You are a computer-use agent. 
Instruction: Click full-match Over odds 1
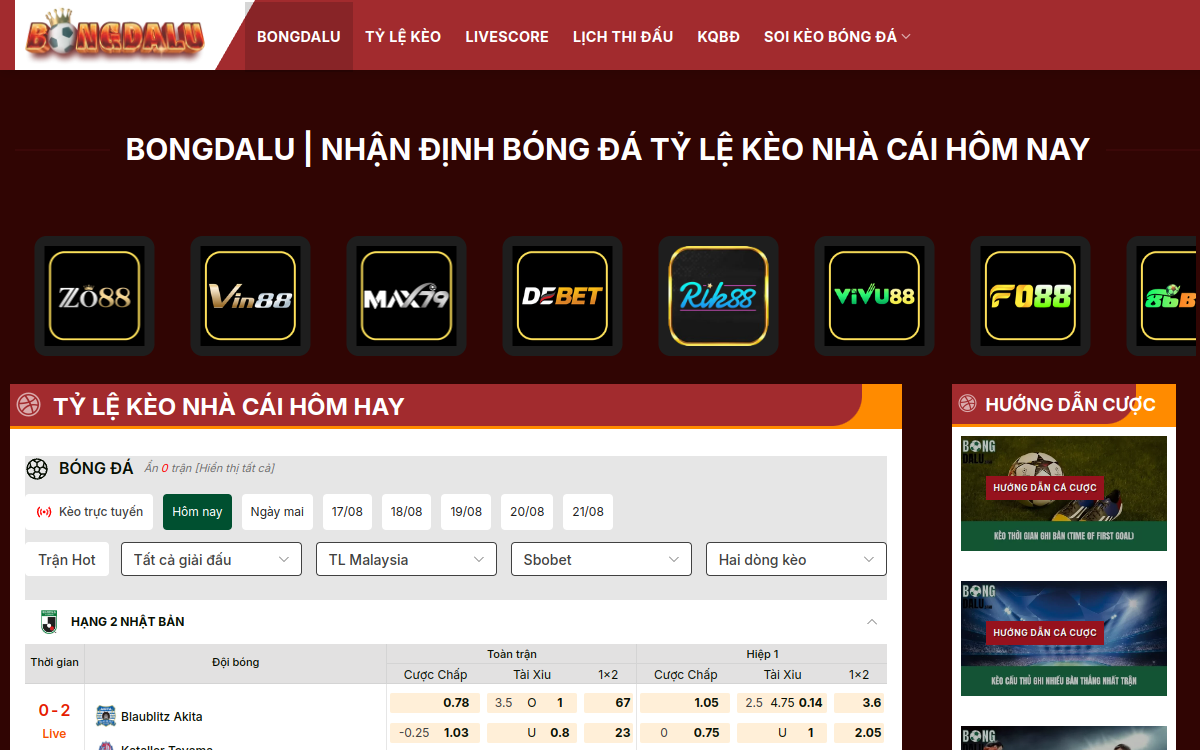coord(560,703)
